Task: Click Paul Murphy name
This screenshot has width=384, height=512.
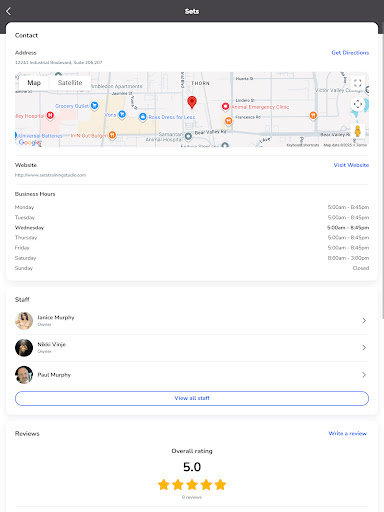Action: click(54, 375)
